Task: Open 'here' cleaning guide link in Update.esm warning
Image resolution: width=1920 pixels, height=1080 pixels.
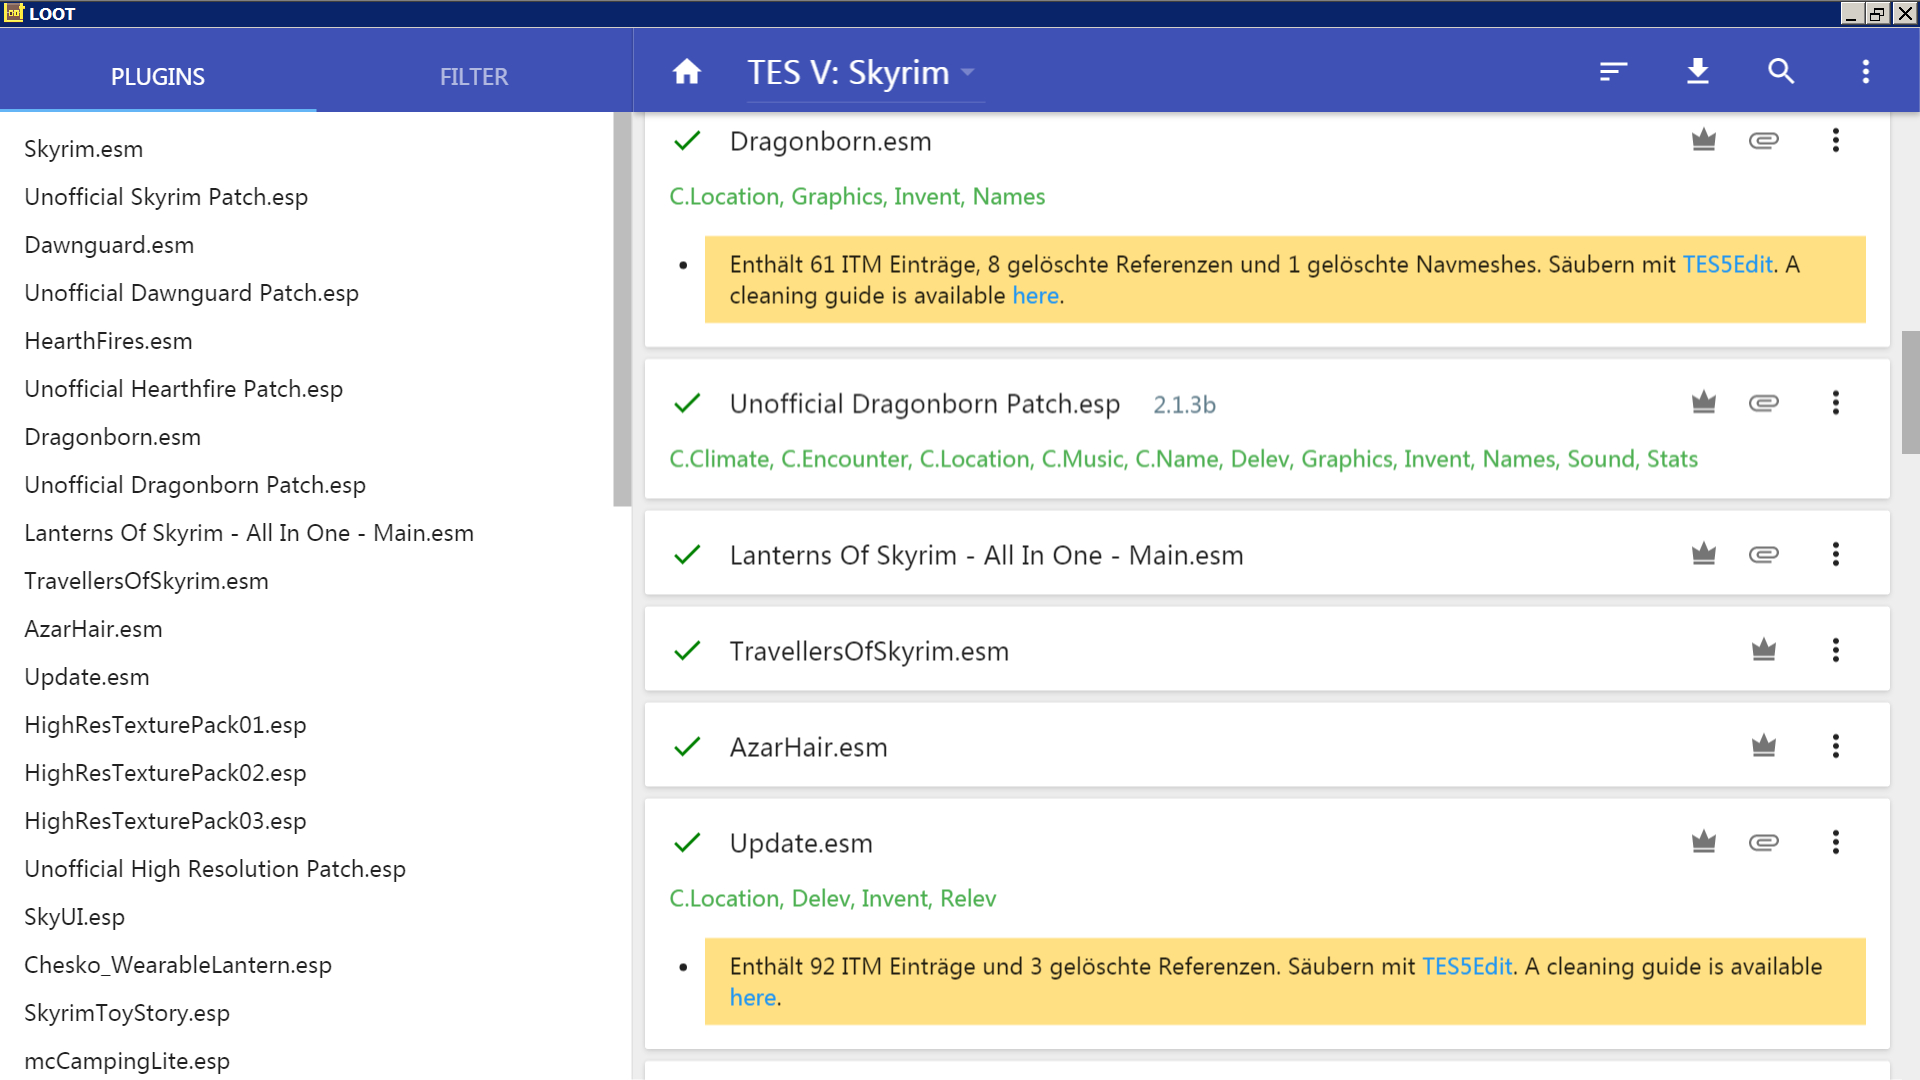Action: [x=753, y=998]
